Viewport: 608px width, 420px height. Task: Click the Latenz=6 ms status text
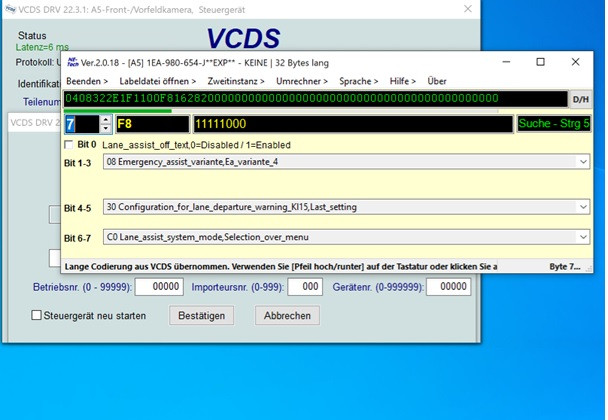pos(42,47)
